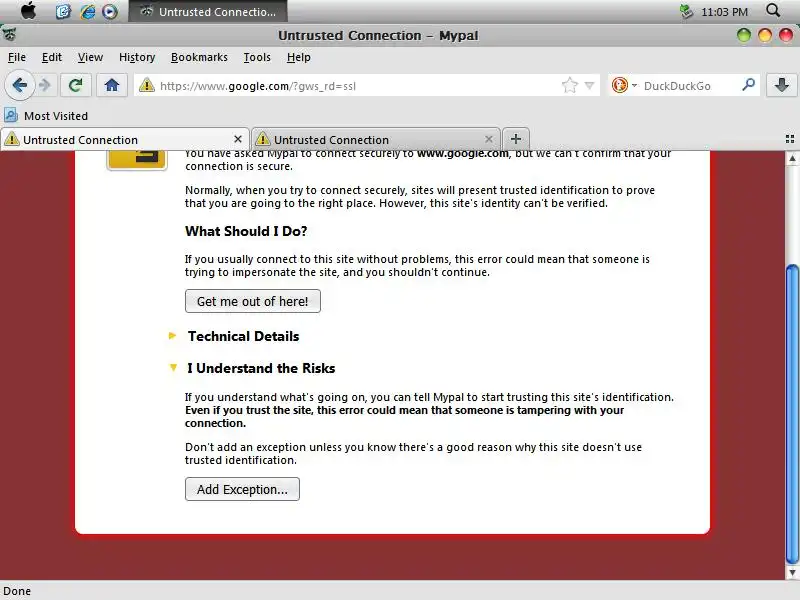The width and height of the screenshot is (800, 600).
Task: Click the Apple menu icon
Action: click(29, 11)
